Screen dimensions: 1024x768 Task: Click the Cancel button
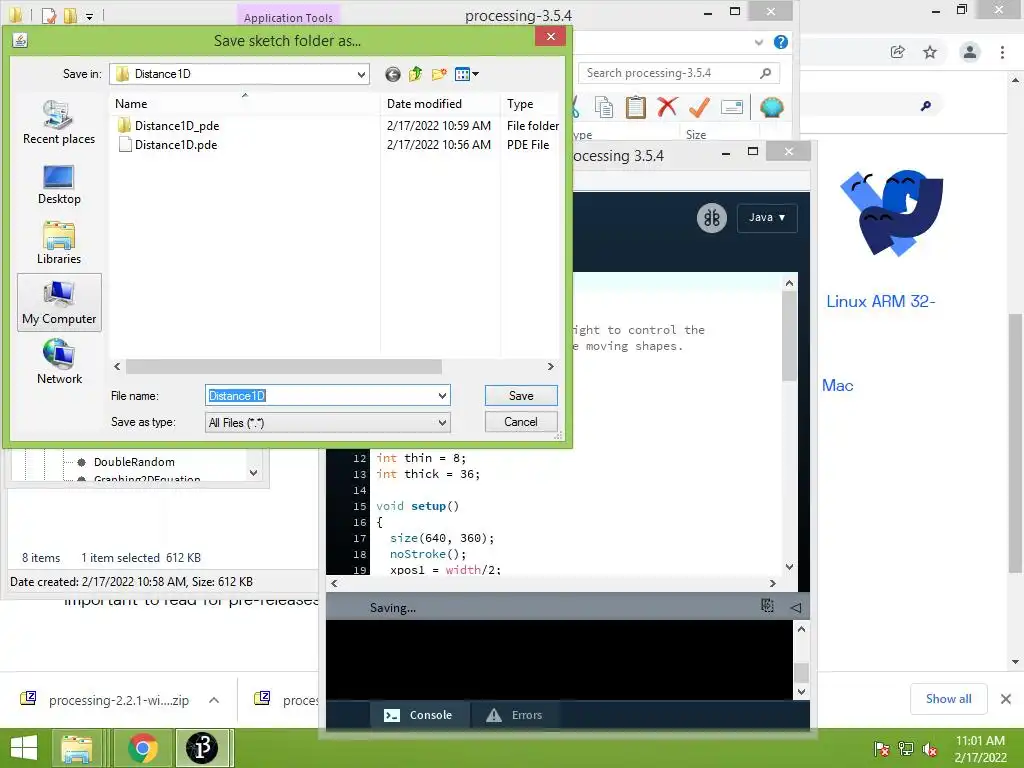tap(521, 422)
